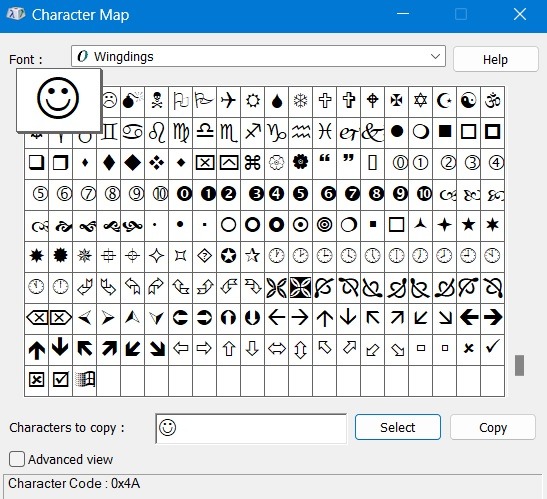Viewport: 547px width, 499px height.
Task: Select the Celtic cross symbol
Action: (x=373, y=101)
